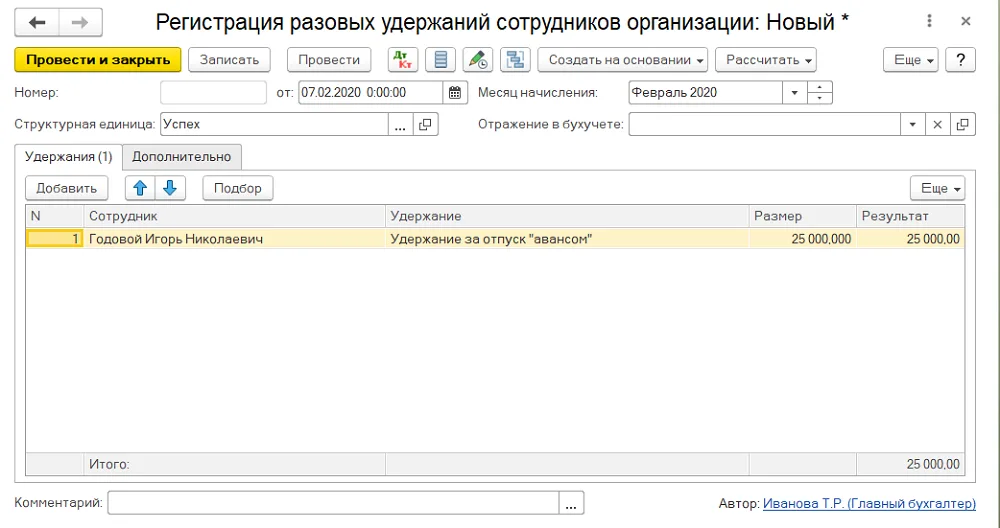The height and width of the screenshot is (528, 1000).
Task: Increase month with stepper up arrow
Action: pos(820,87)
